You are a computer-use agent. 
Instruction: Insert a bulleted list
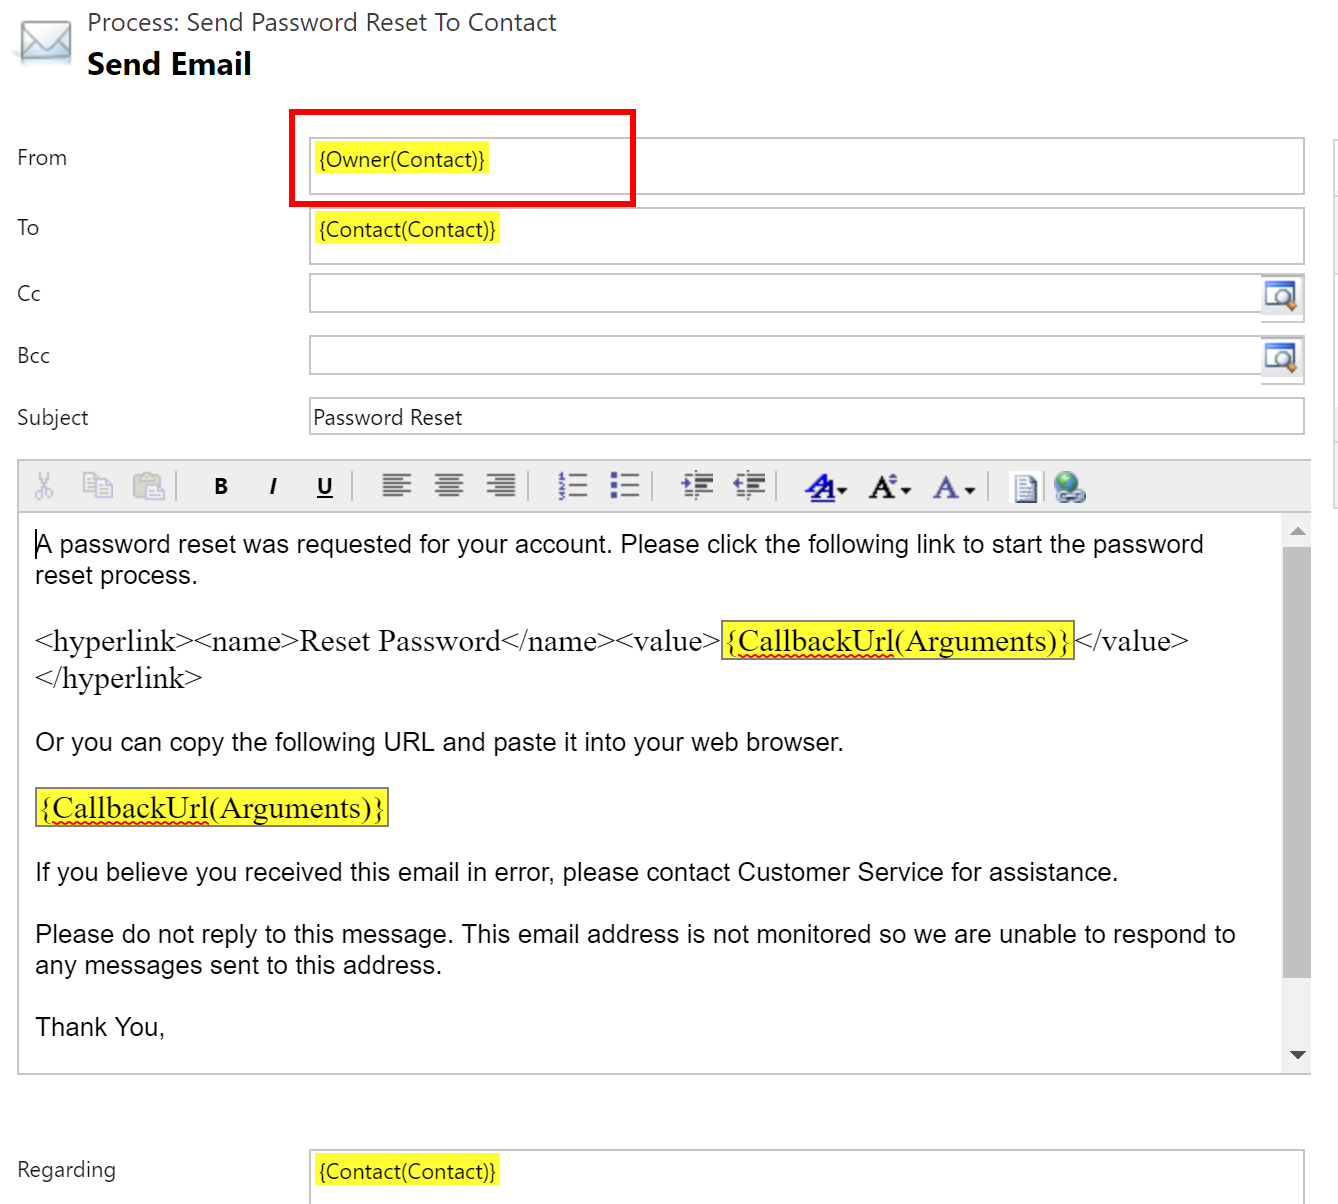625,486
